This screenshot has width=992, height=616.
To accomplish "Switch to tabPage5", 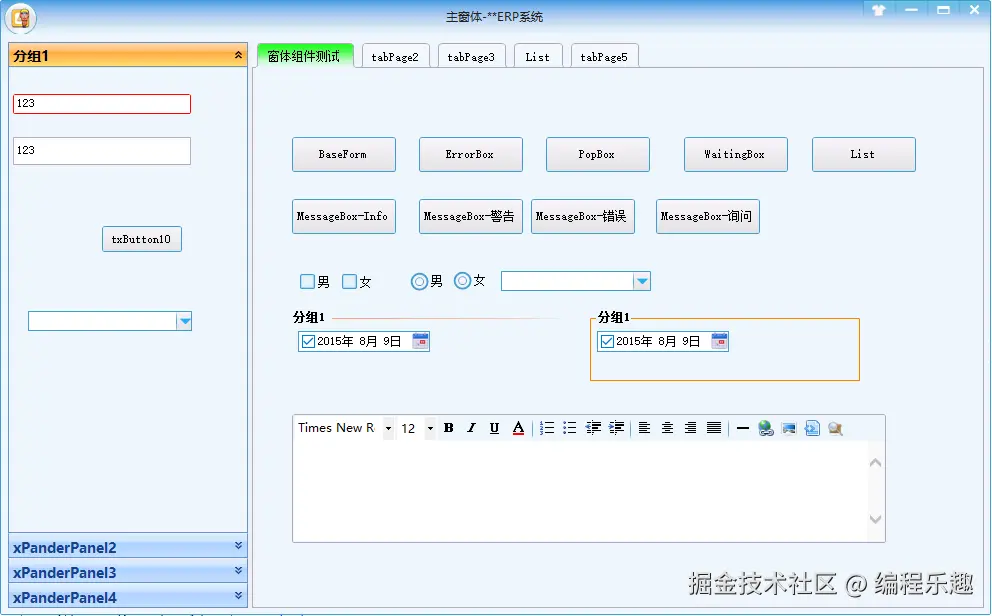I will coord(604,56).
